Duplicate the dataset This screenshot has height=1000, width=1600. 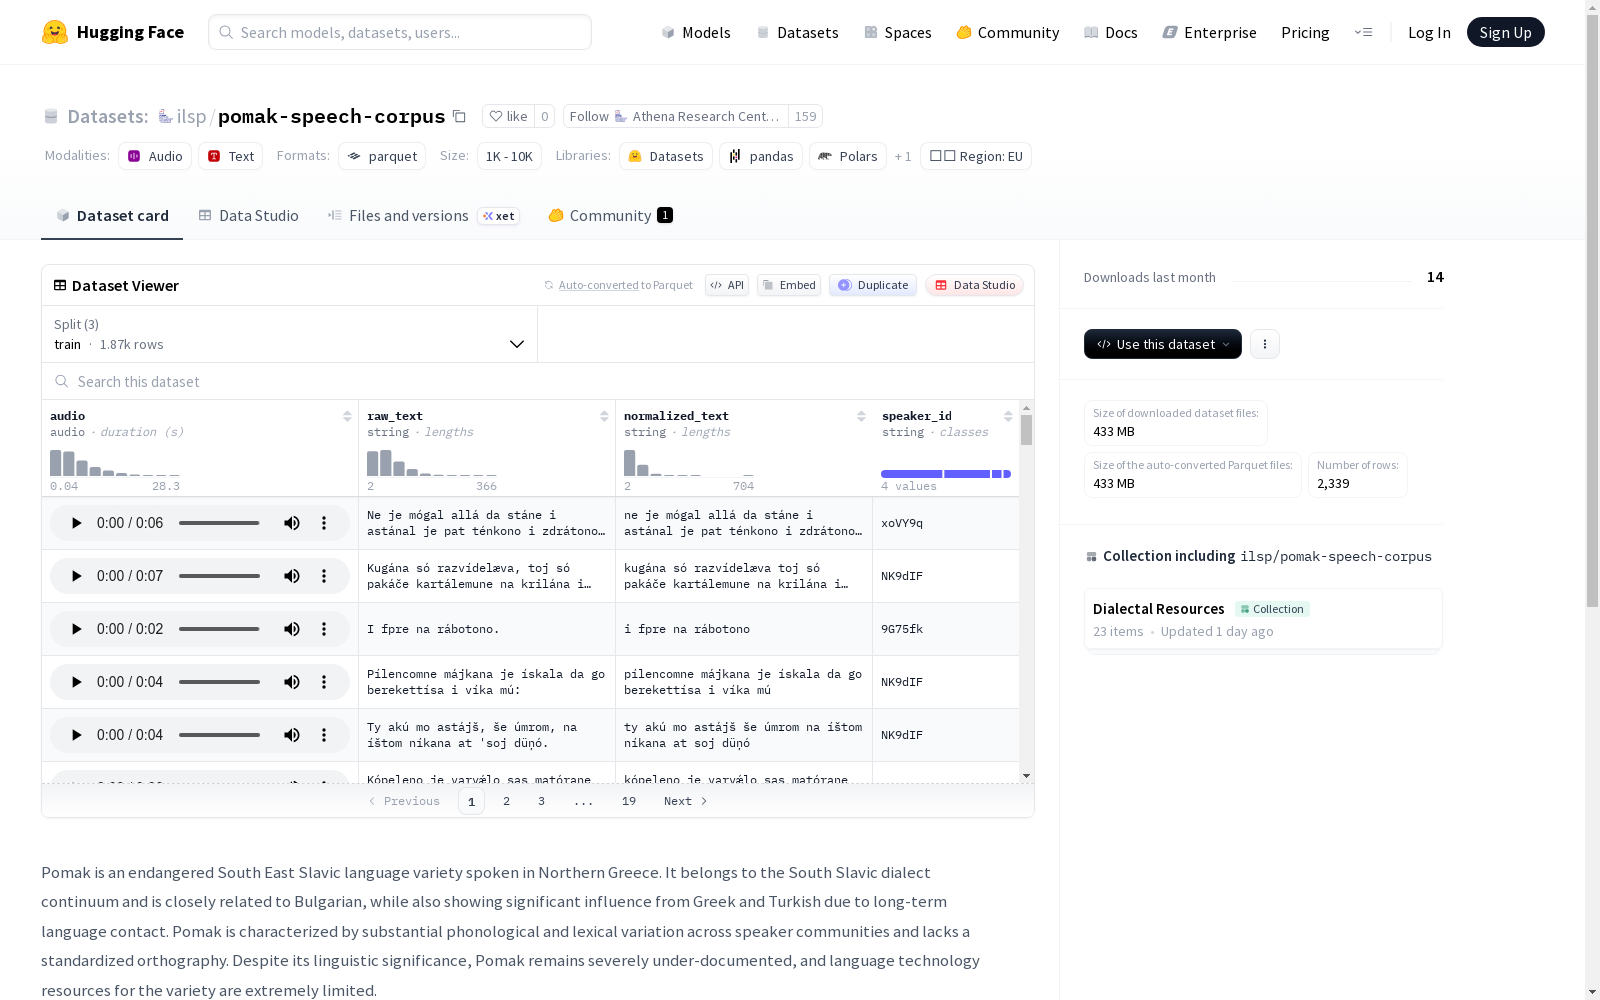[x=873, y=285]
